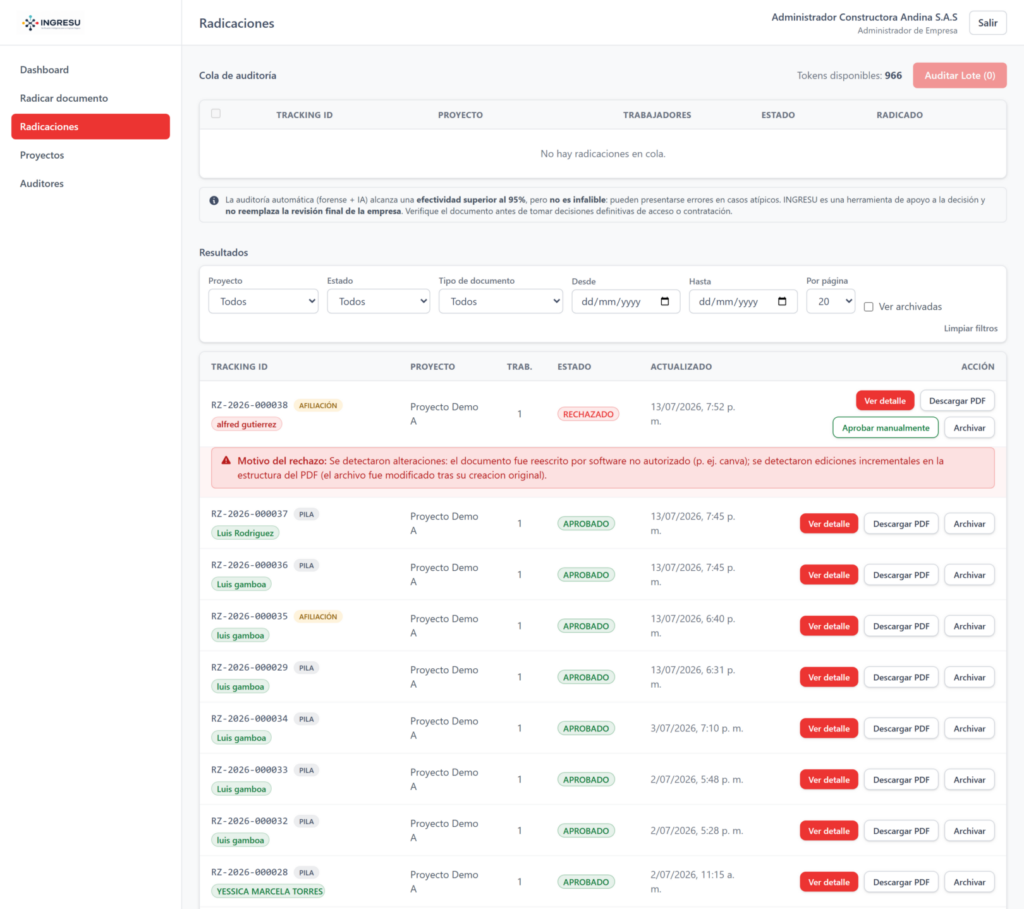View detail of RZ-2026-000029

click(x=829, y=677)
